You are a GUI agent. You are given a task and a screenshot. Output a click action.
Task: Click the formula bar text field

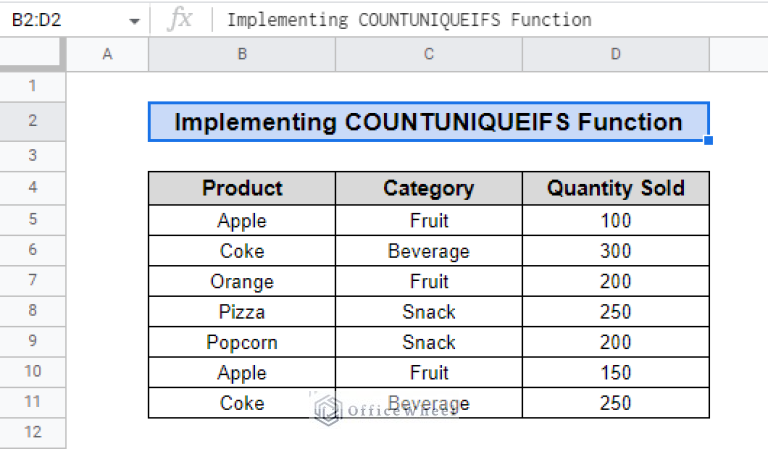tap(480, 20)
